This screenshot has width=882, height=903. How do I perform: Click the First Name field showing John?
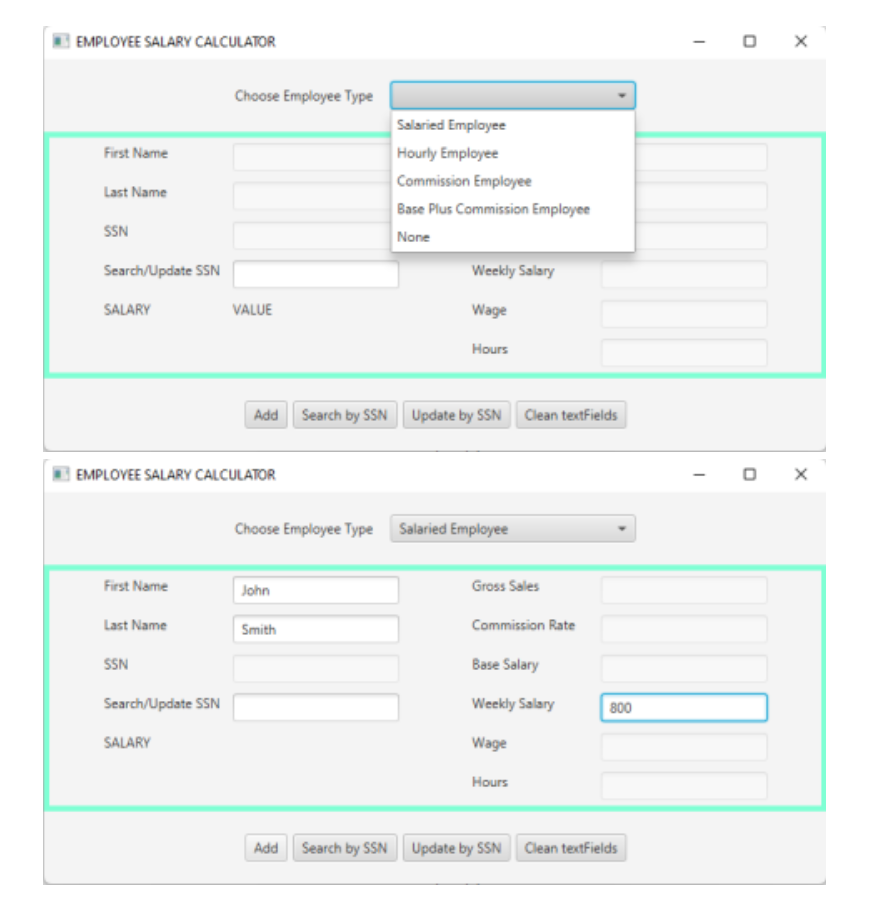coord(313,590)
